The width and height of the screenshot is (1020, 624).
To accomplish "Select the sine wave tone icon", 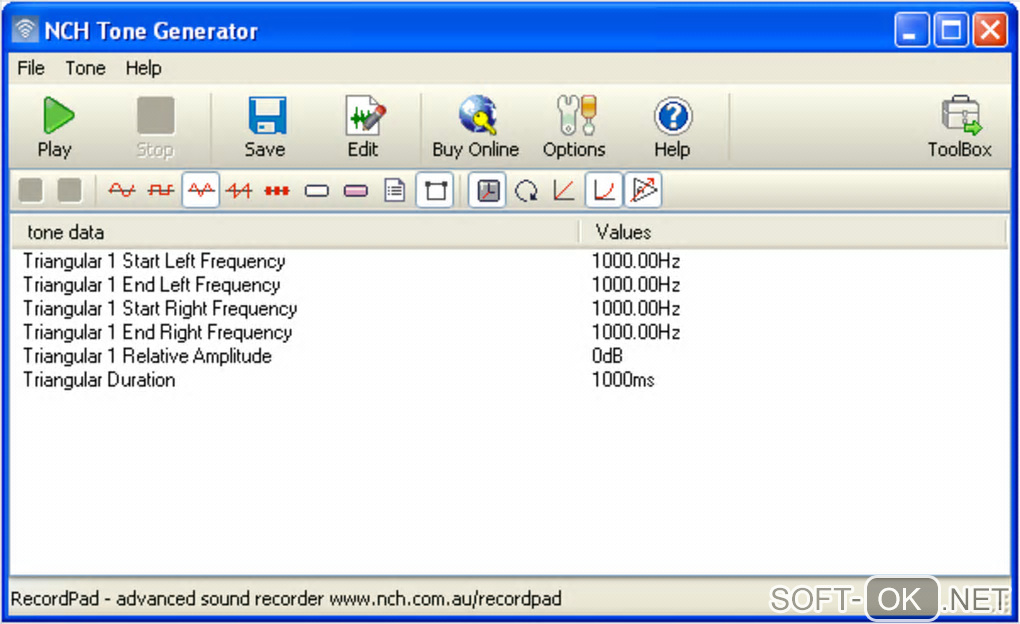I will tap(122, 190).
